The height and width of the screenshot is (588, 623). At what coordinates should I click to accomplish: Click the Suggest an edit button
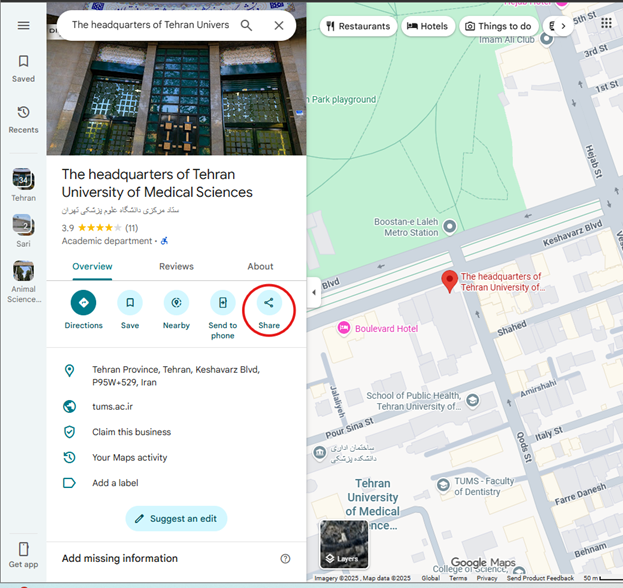click(176, 518)
